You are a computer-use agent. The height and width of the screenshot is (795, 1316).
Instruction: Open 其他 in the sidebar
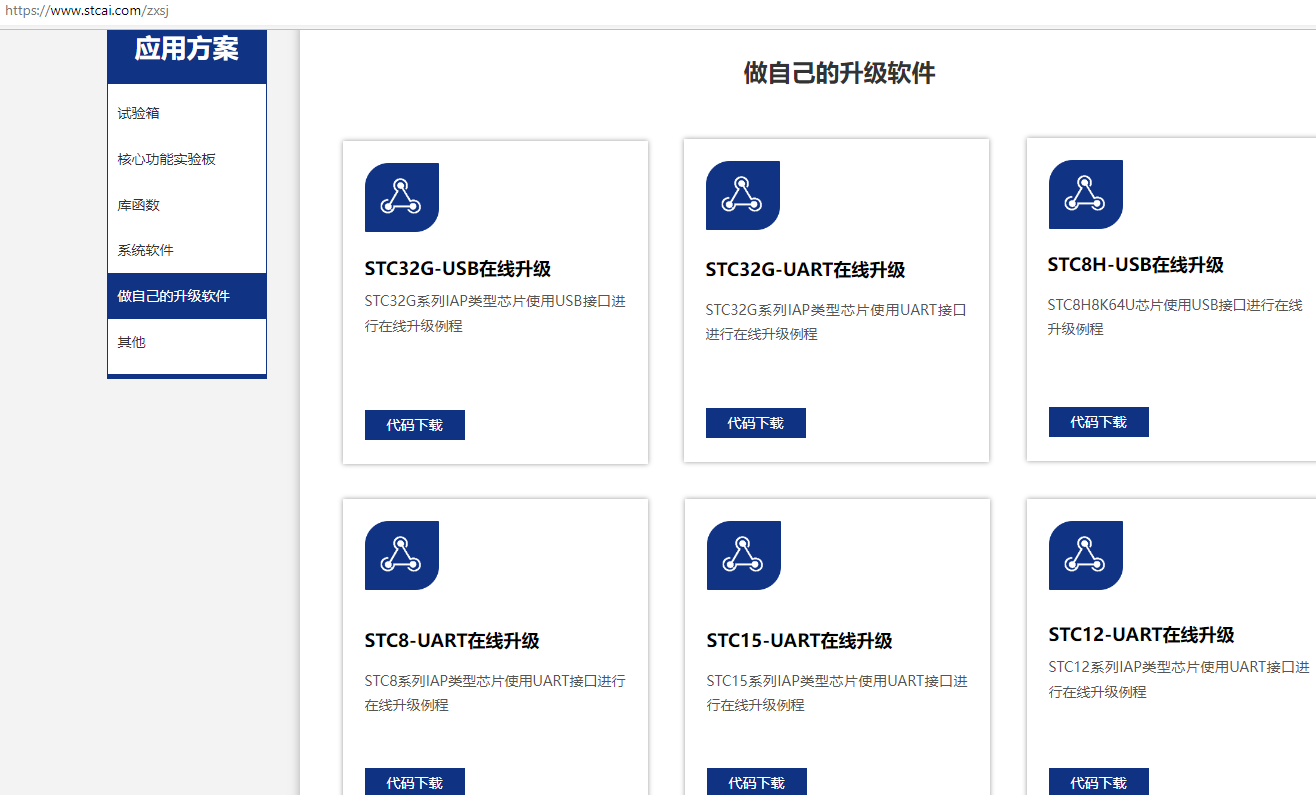point(187,342)
